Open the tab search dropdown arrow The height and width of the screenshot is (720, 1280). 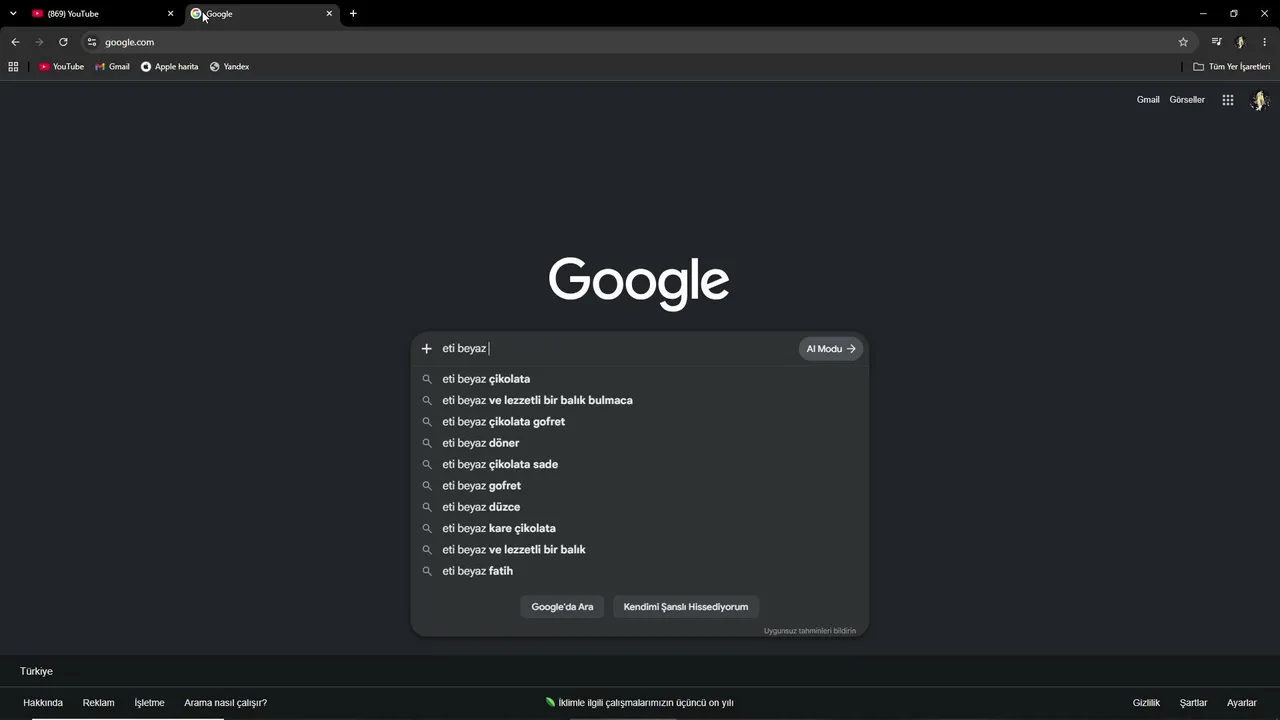tap(13, 14)
